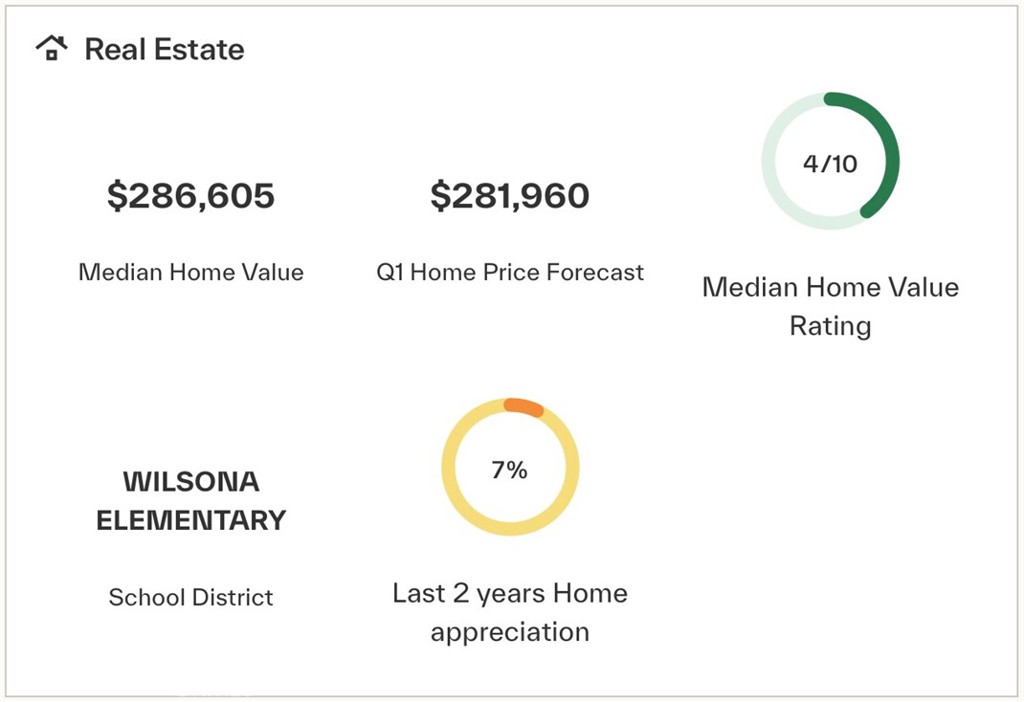Select the $286,605 median home value figure
This screenshot has width=1024, height=702.
click(191, 196)
